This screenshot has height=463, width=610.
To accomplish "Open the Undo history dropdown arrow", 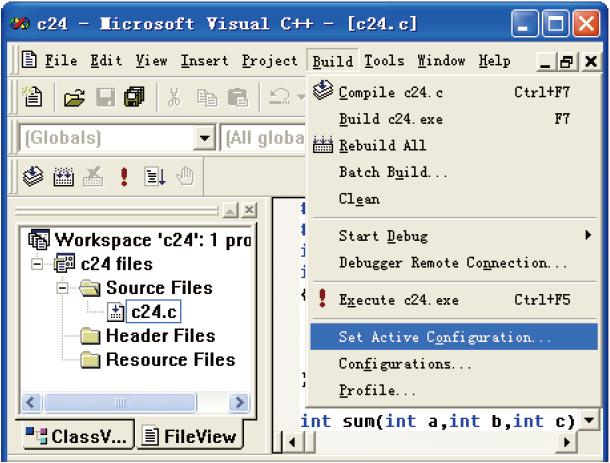I will (x=301, y=96).
